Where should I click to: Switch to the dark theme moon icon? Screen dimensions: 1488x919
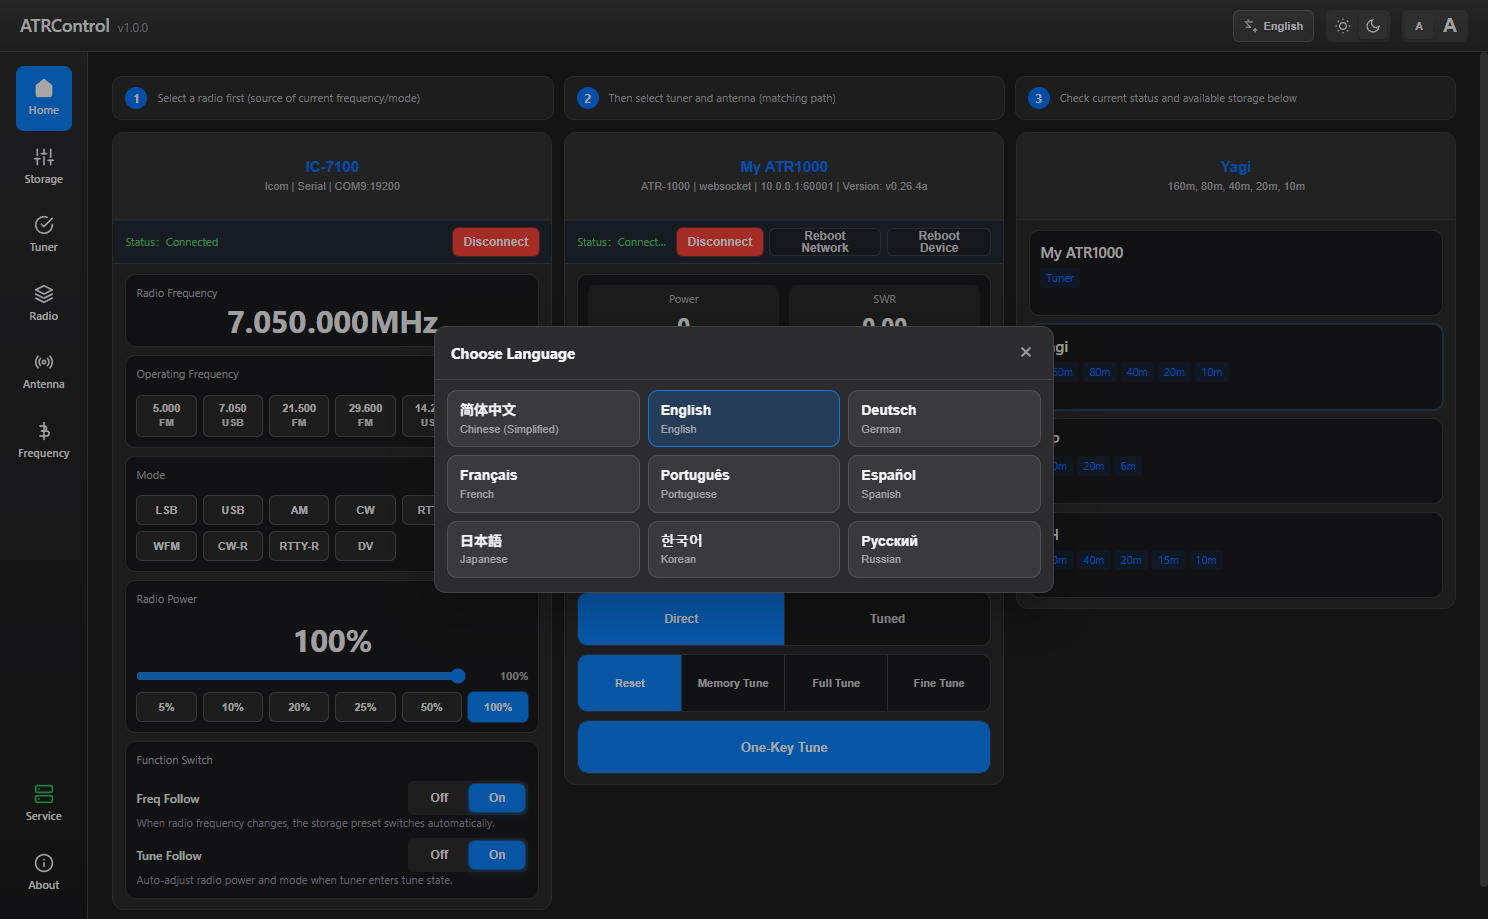(1373, 26)
